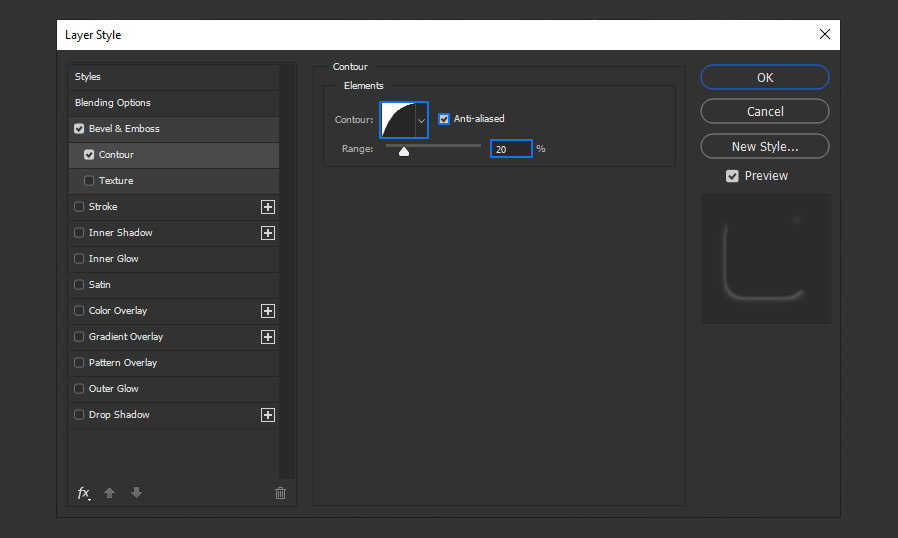This screenshot has width=898, height=538.
Task: Click the Range slider handle
Action: tap(404, 151)
